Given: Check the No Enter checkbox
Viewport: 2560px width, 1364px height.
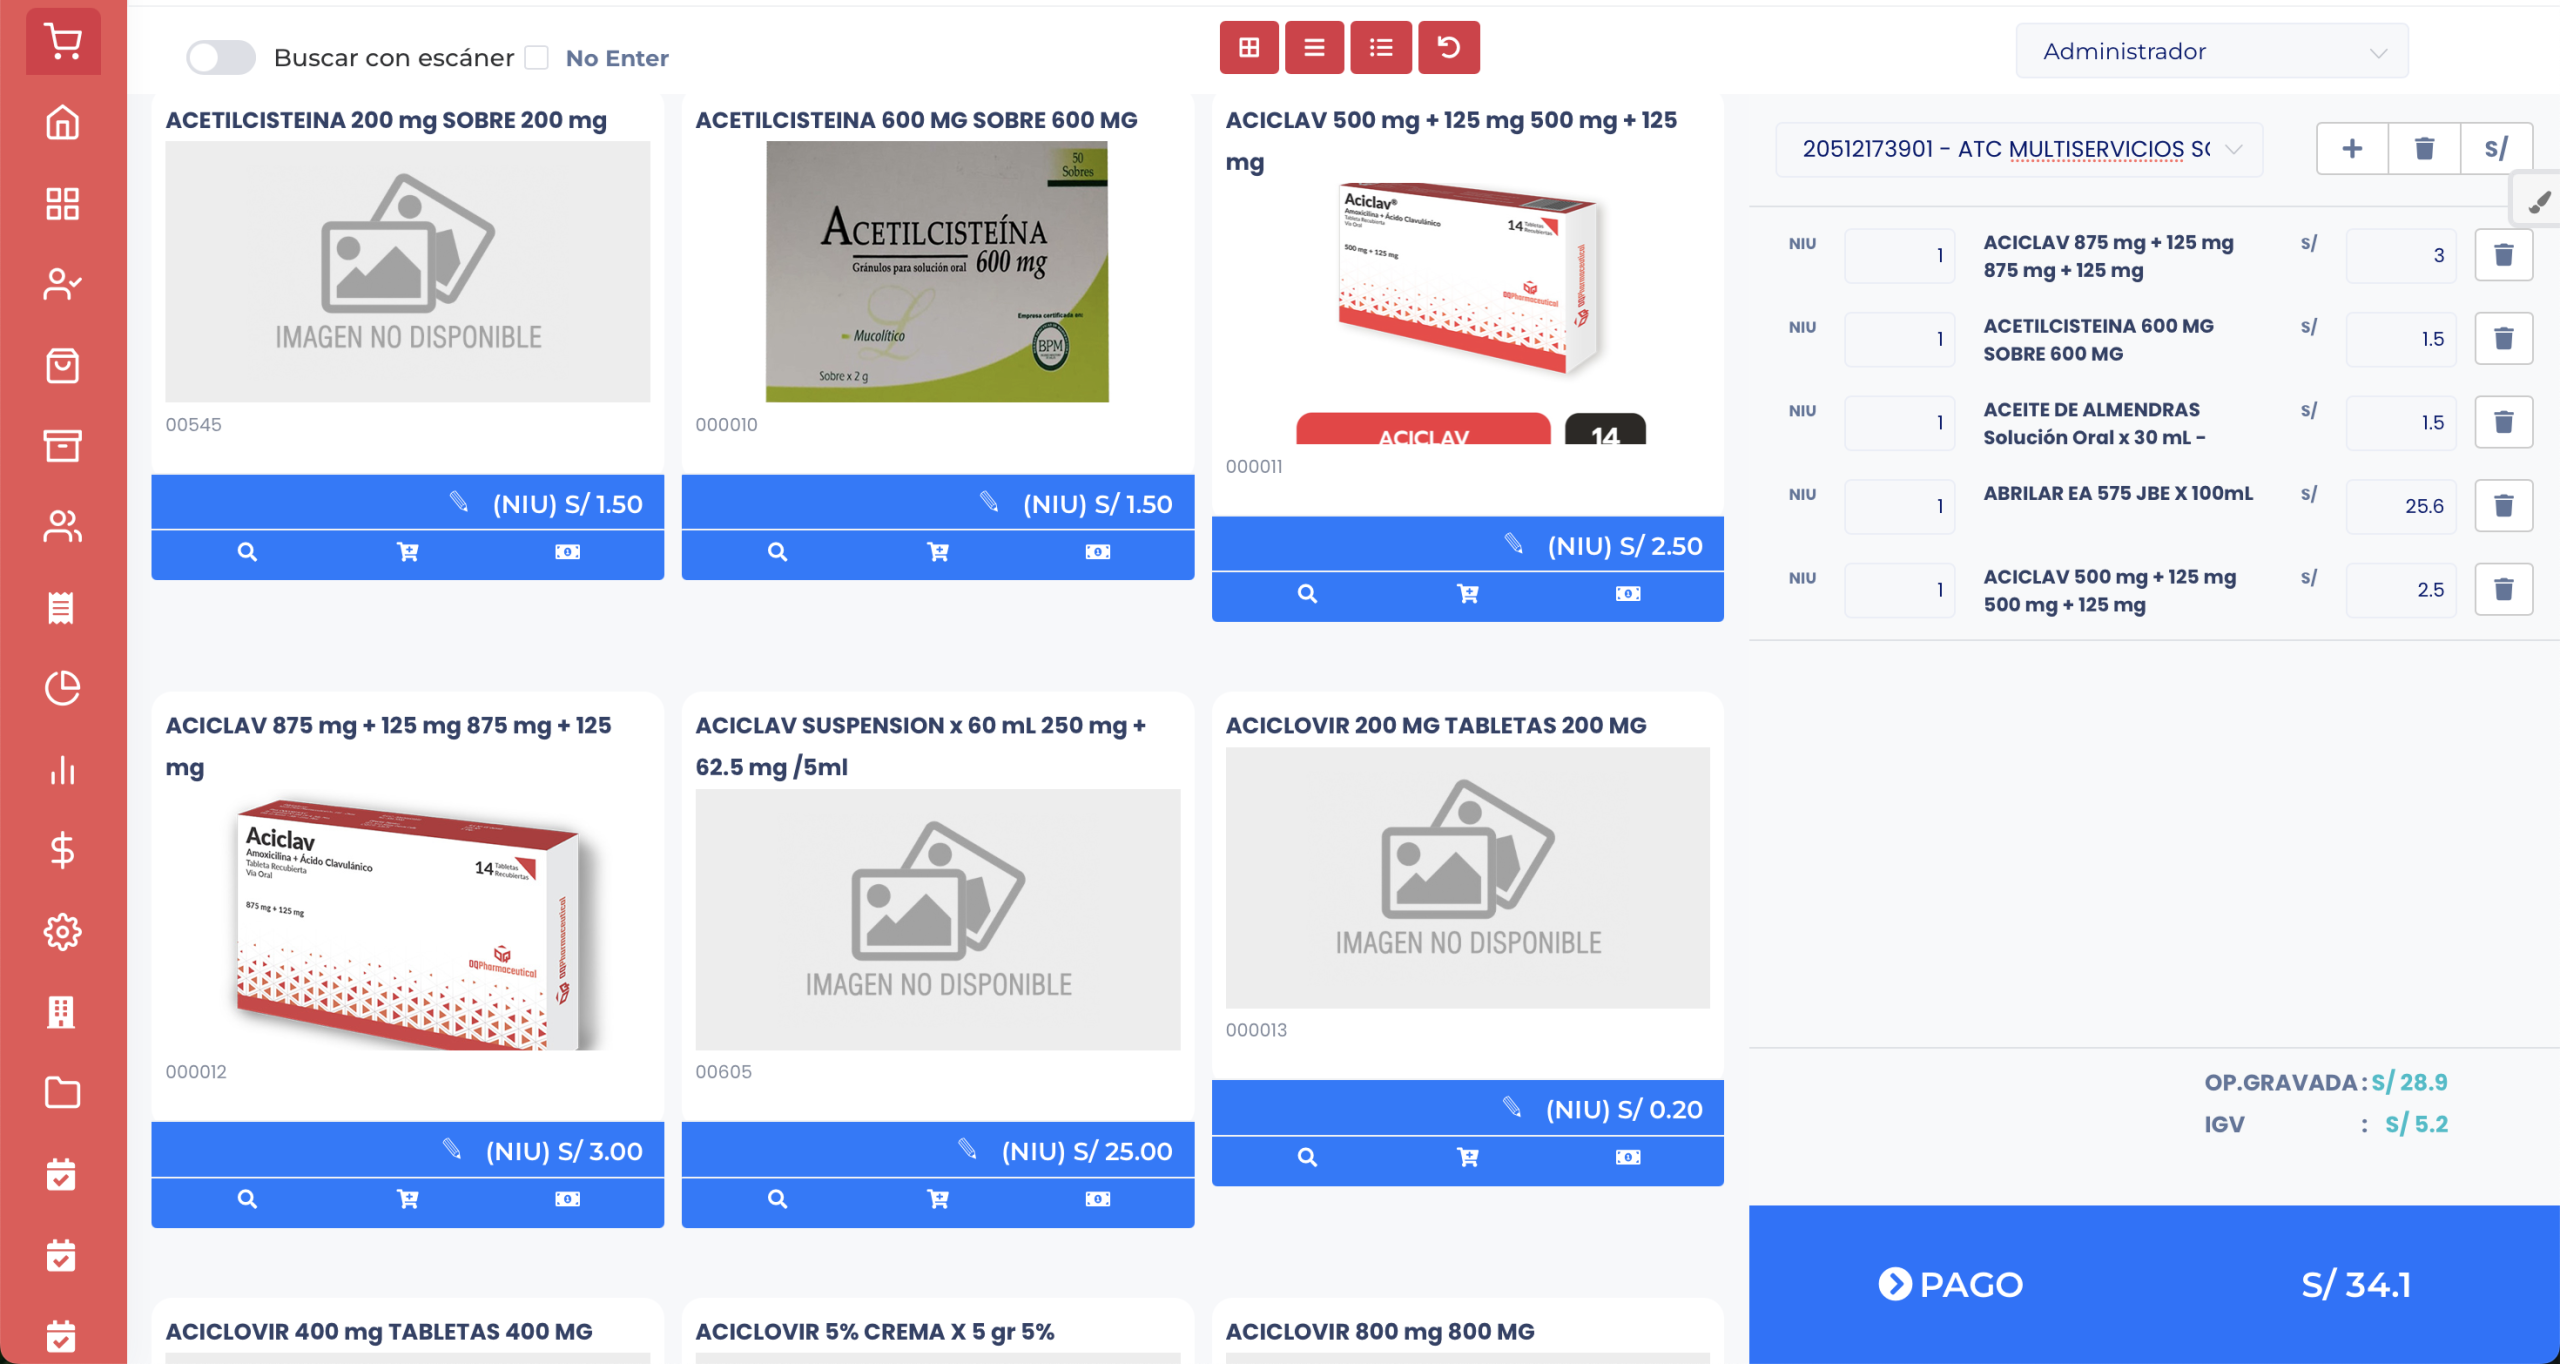Looking at the screenshot, I should click(537, 58).
